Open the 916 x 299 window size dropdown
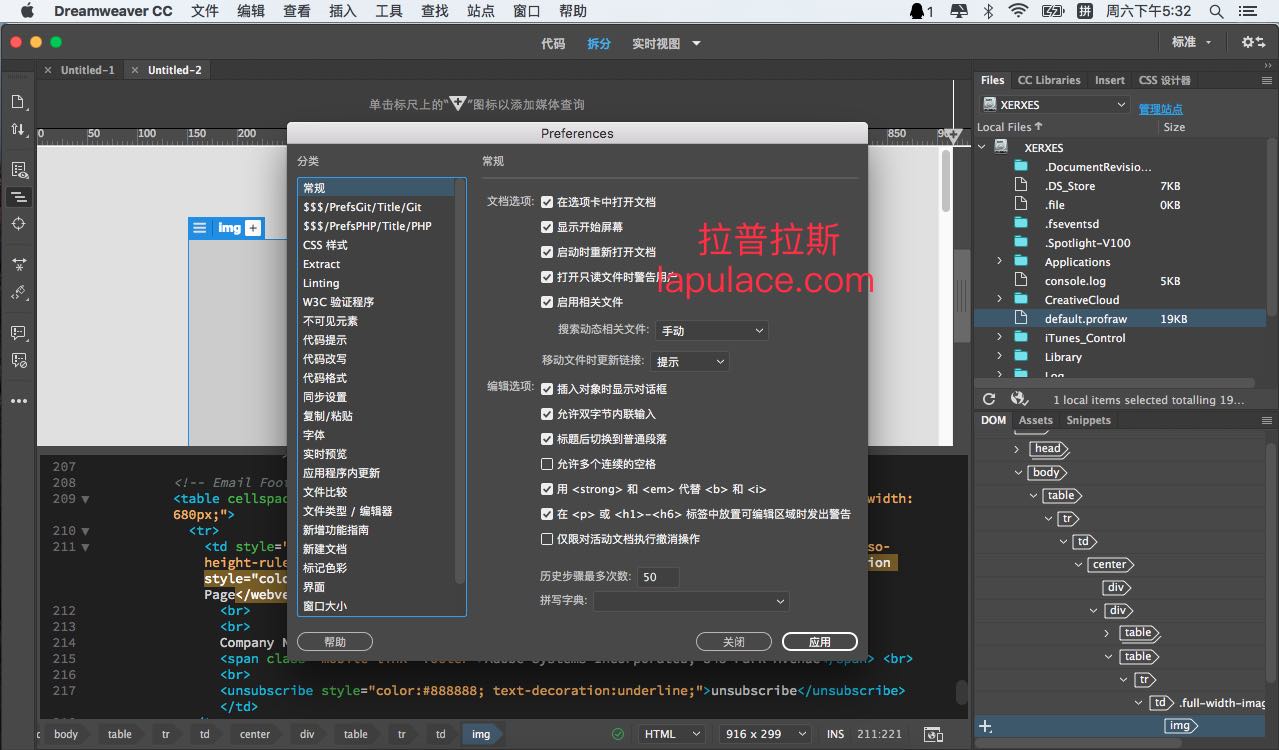 pos(767,734)
